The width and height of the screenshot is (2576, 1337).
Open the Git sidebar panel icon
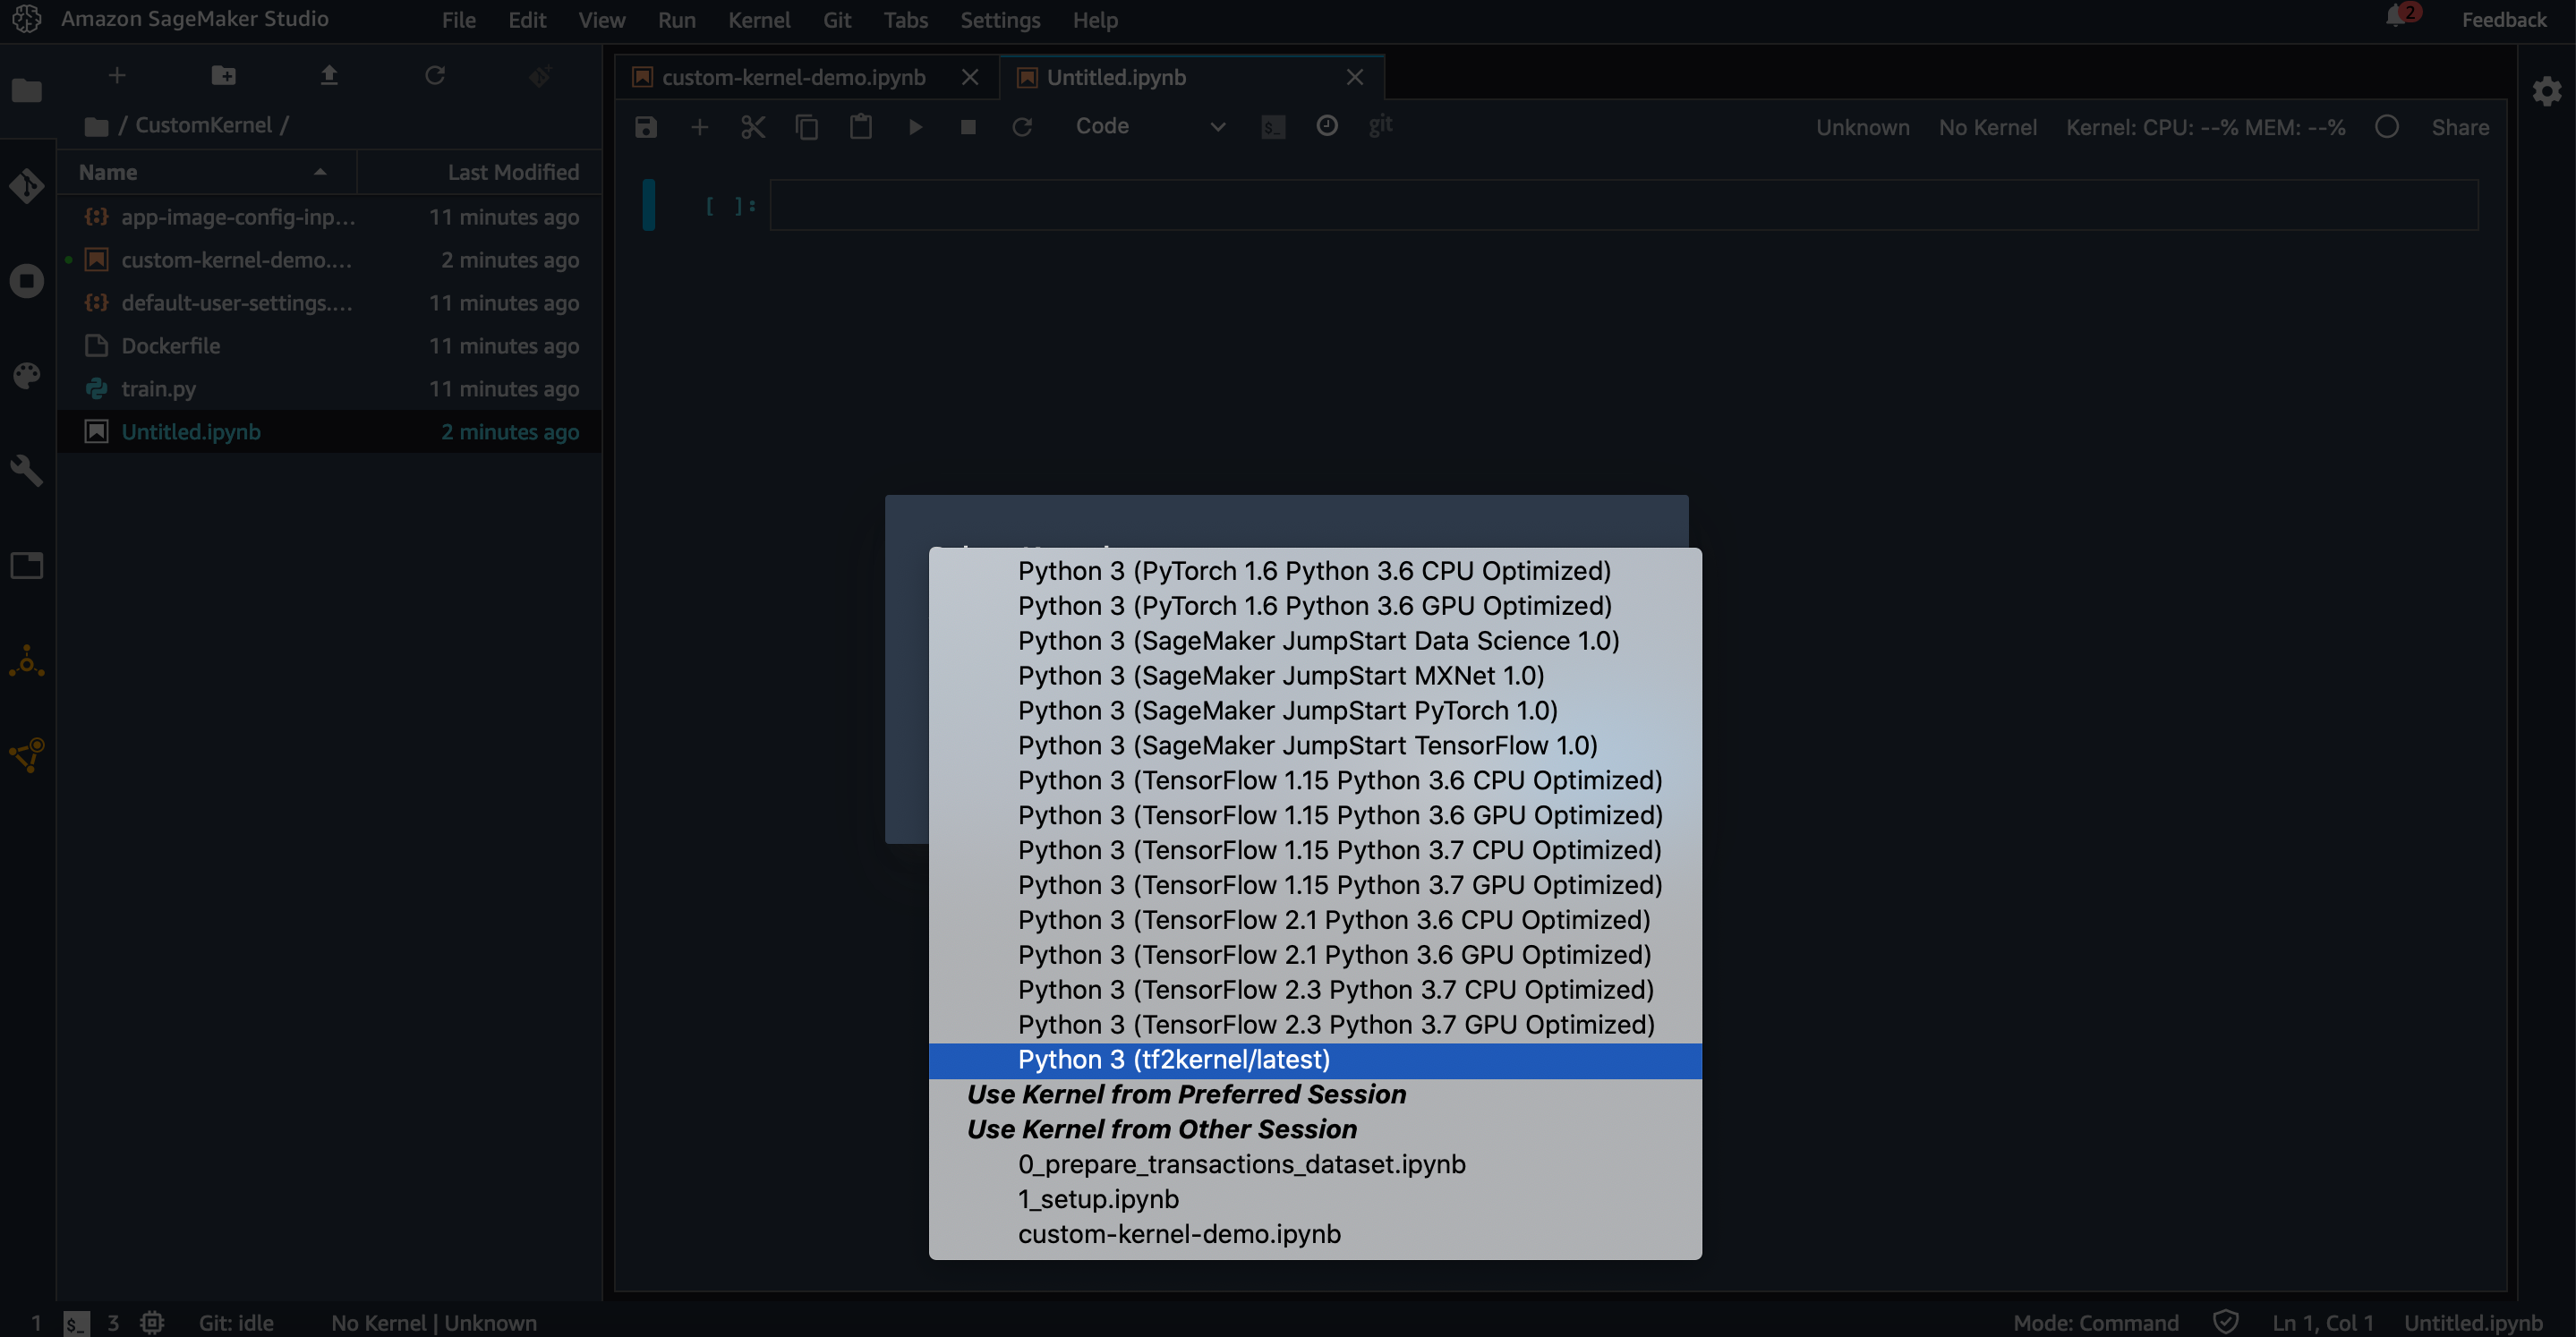(x=27, y=186)
